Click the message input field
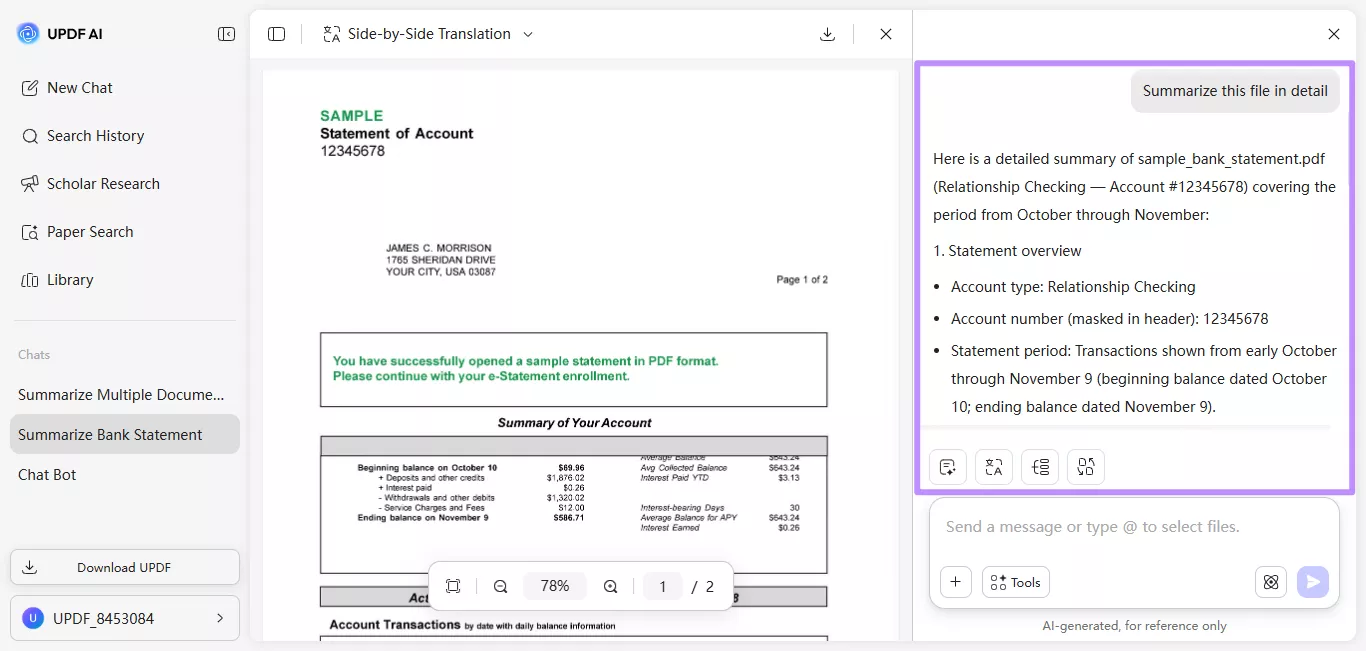This screenshot has width=1366, height=651. [x=1135, y=527]
